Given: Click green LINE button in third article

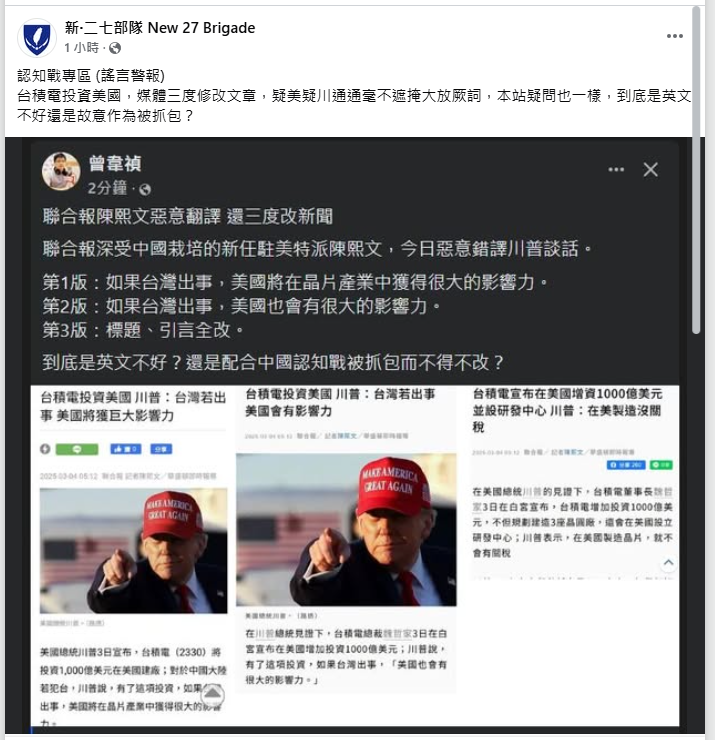Looking at the screenshot, I should (661, 465).
